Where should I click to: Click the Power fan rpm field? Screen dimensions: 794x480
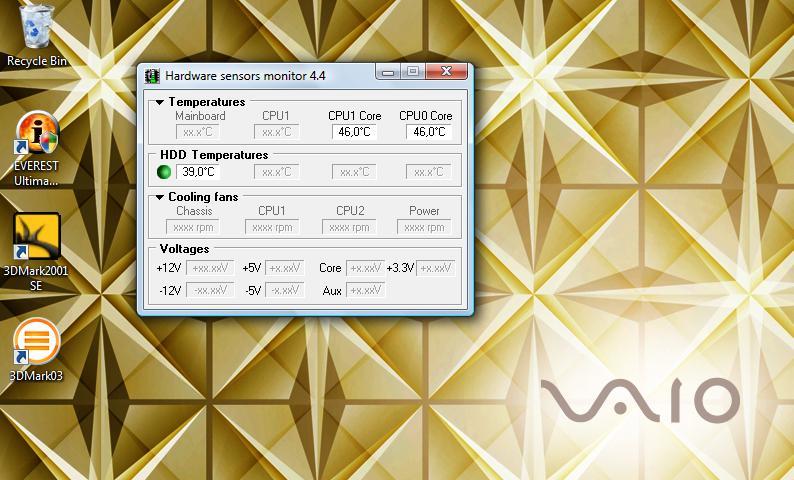coord(424,227)
